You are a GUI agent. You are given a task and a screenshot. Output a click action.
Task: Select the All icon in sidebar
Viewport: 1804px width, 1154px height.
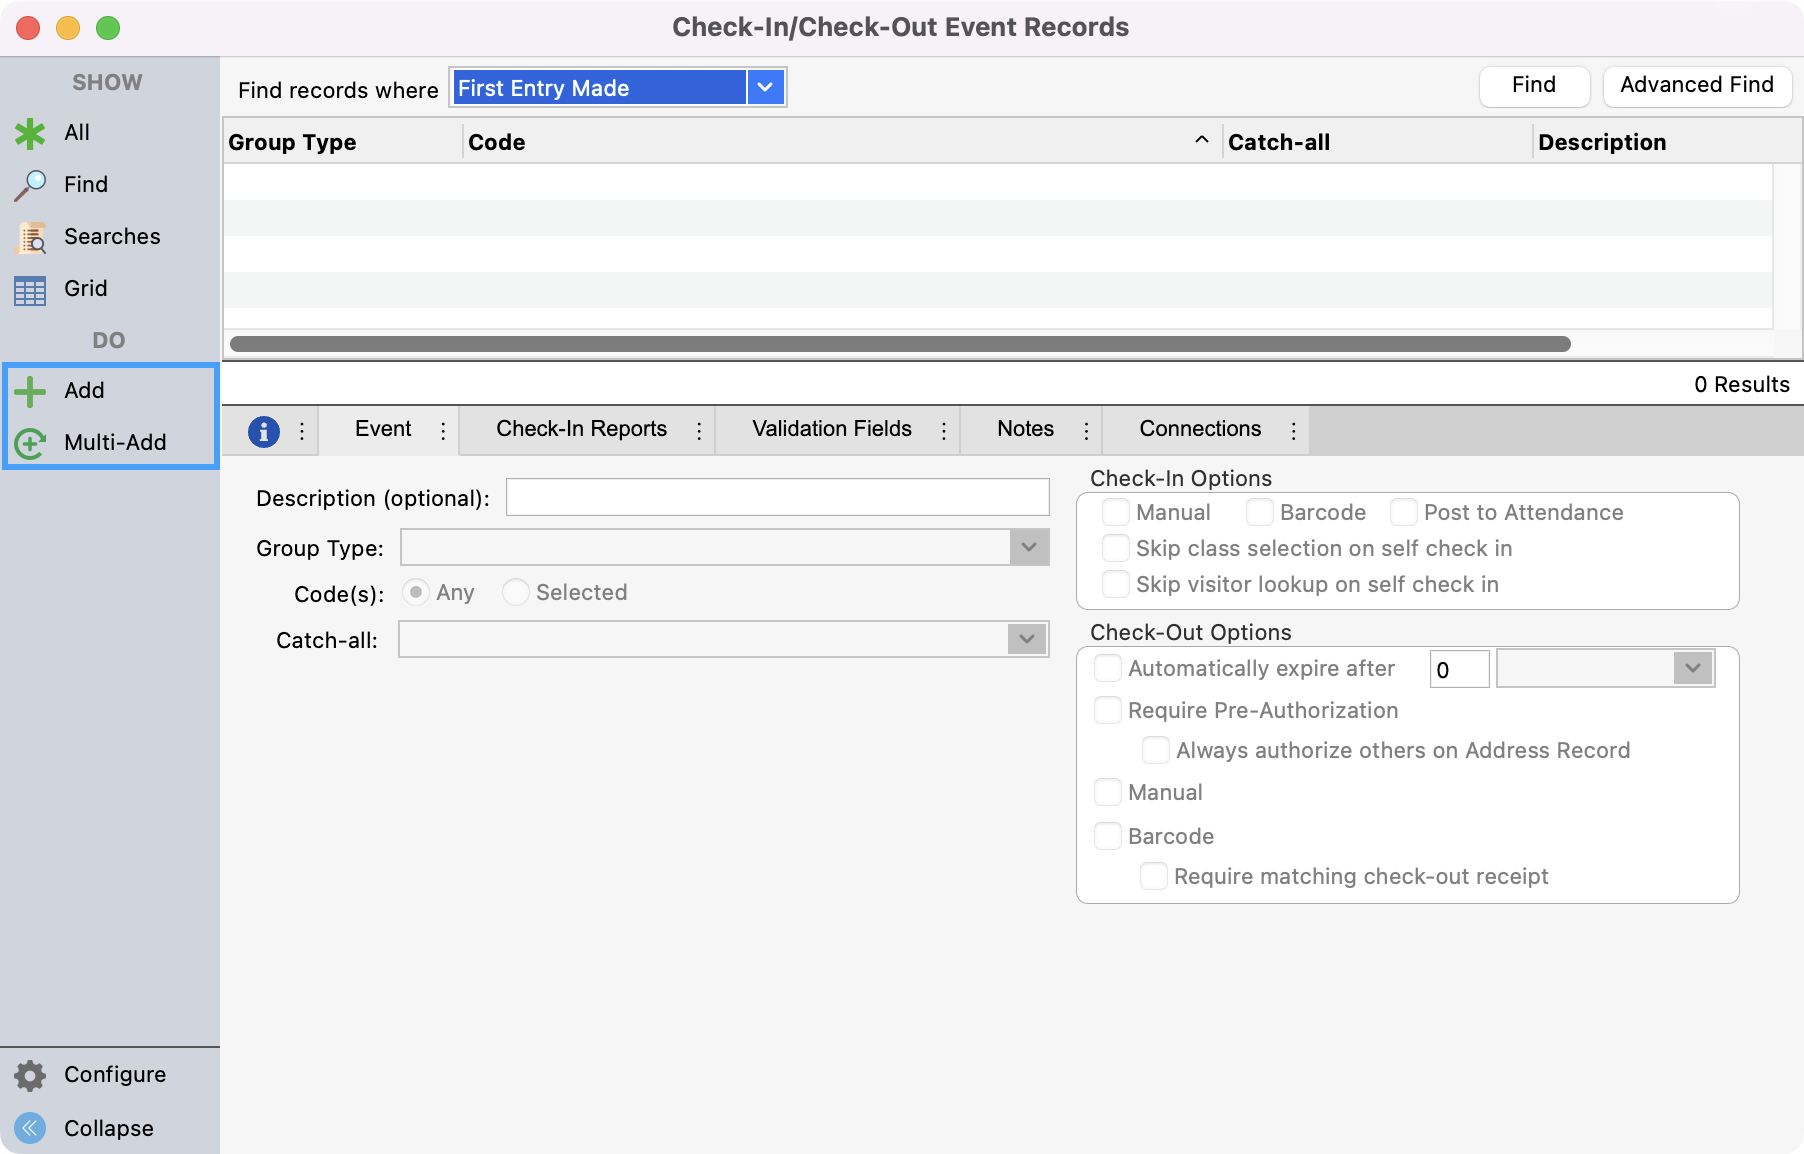30,132
